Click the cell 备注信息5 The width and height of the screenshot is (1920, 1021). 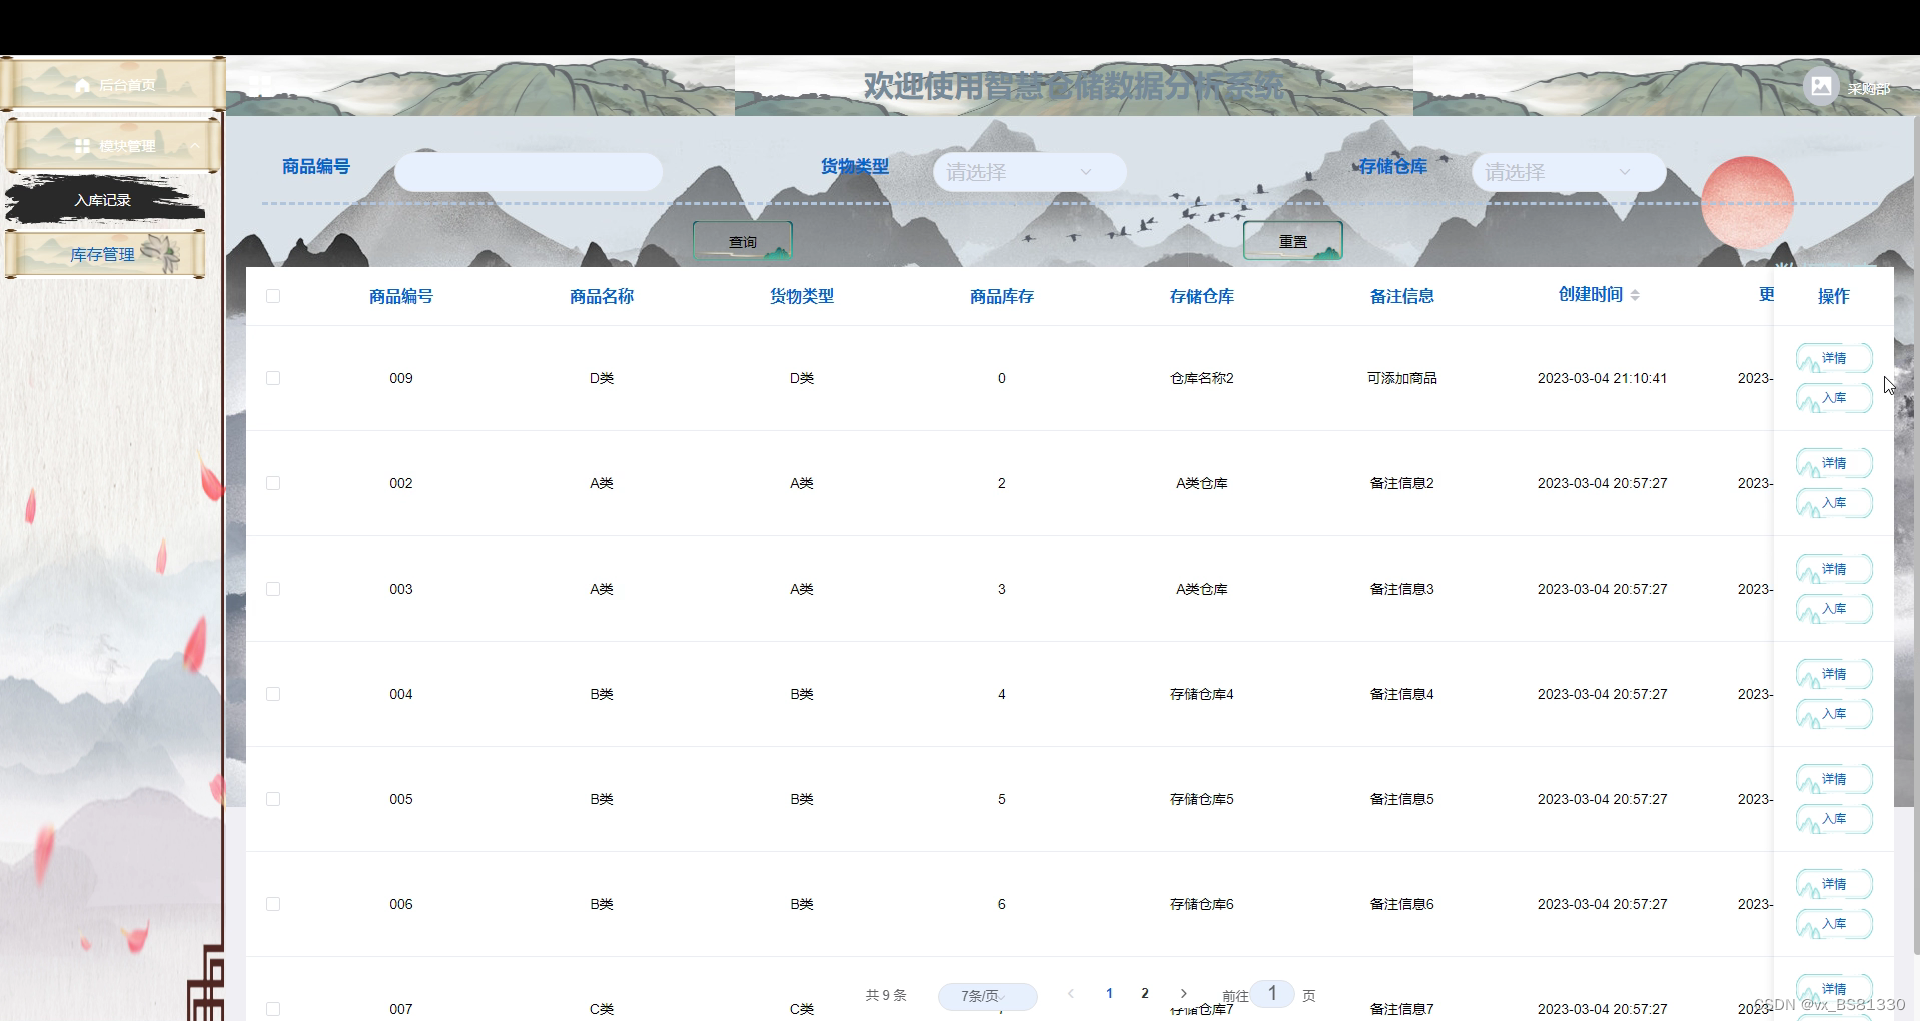click(x=1402, y=799)
